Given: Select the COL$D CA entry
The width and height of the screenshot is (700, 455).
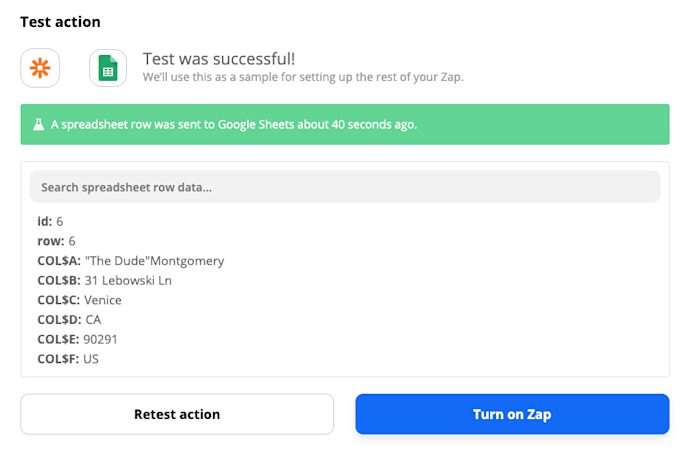Looking at the screenshot, I should click(70, 319).
